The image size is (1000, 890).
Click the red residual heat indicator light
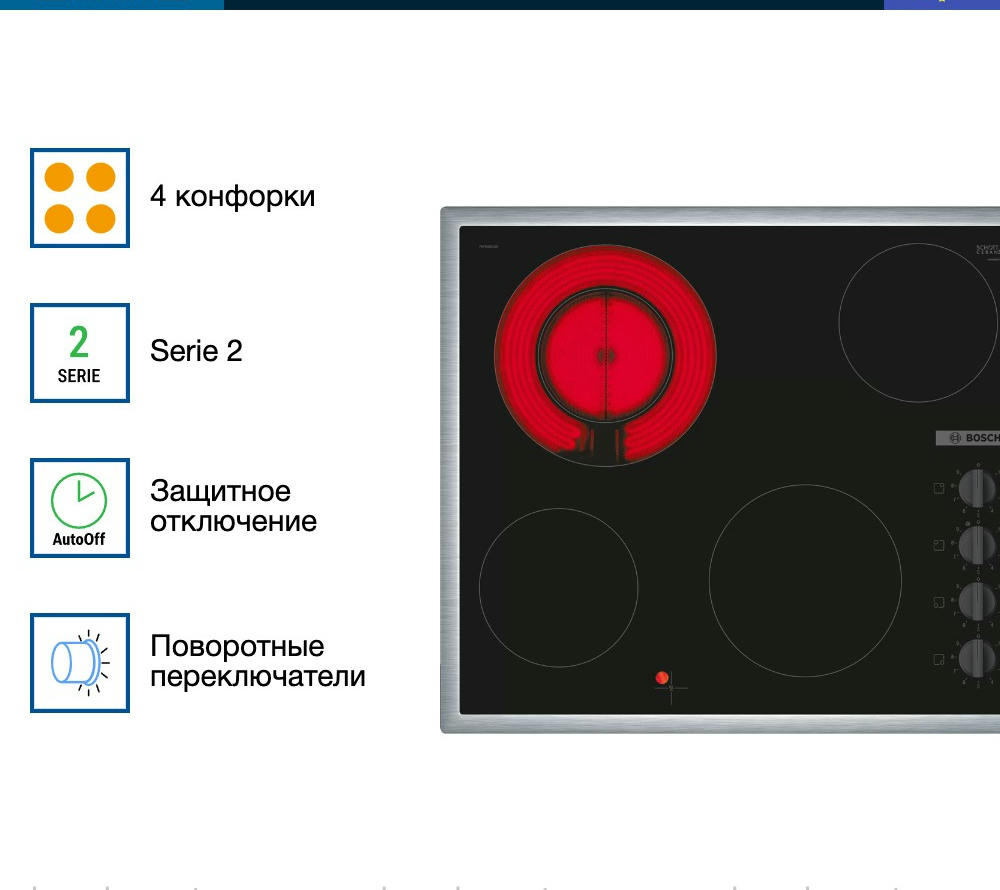coord(662,678)
